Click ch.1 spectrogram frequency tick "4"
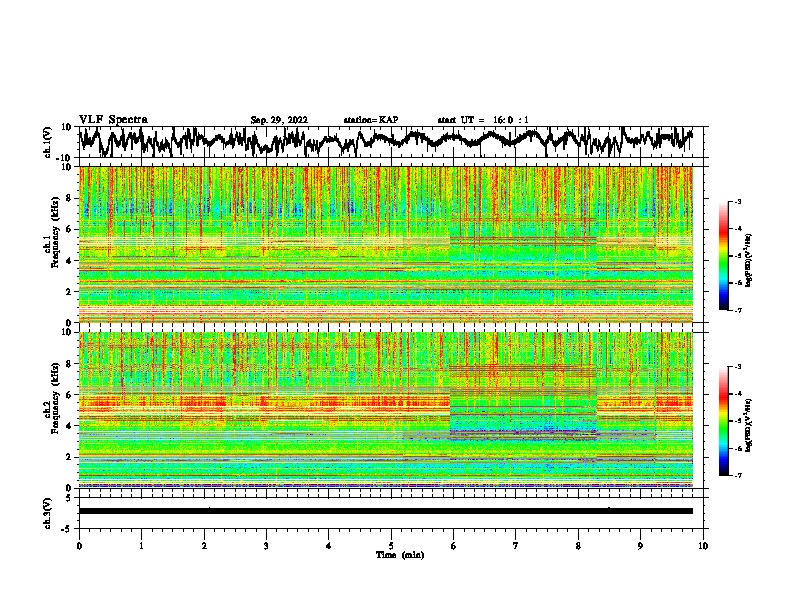 pos(69,261)
